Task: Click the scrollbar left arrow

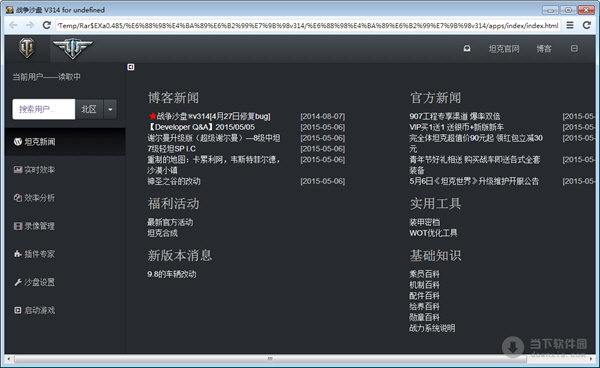Action: pyautogui.click(x=9, y=359)
